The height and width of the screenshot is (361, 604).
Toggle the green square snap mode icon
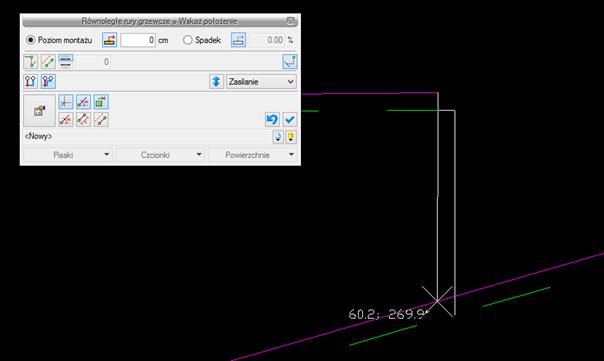pyautogui.click(x=101, y=102)
